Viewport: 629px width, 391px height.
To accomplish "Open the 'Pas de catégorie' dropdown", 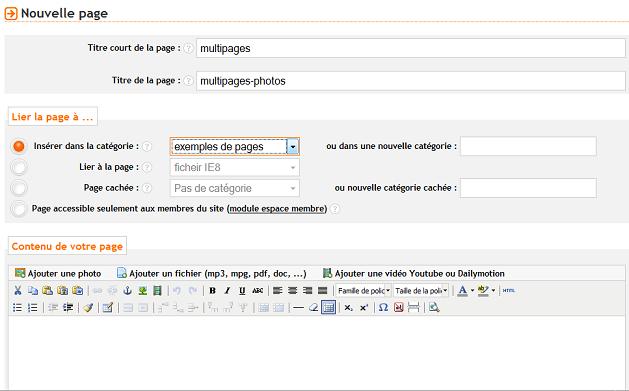I will coord(235,188).
